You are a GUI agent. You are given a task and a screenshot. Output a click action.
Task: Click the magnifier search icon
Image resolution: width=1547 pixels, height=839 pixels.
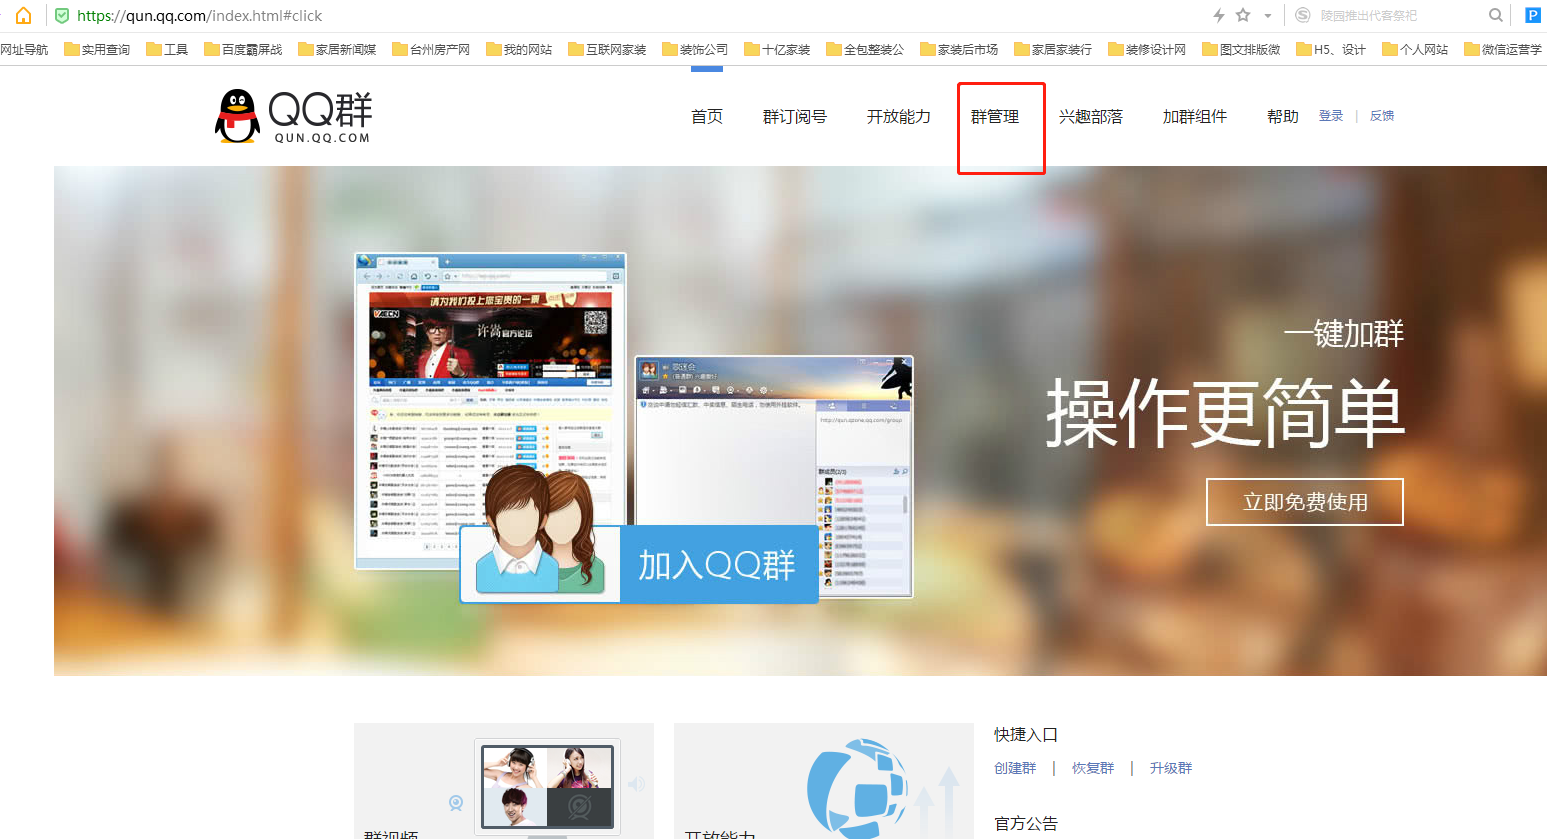click(1495, 15)
